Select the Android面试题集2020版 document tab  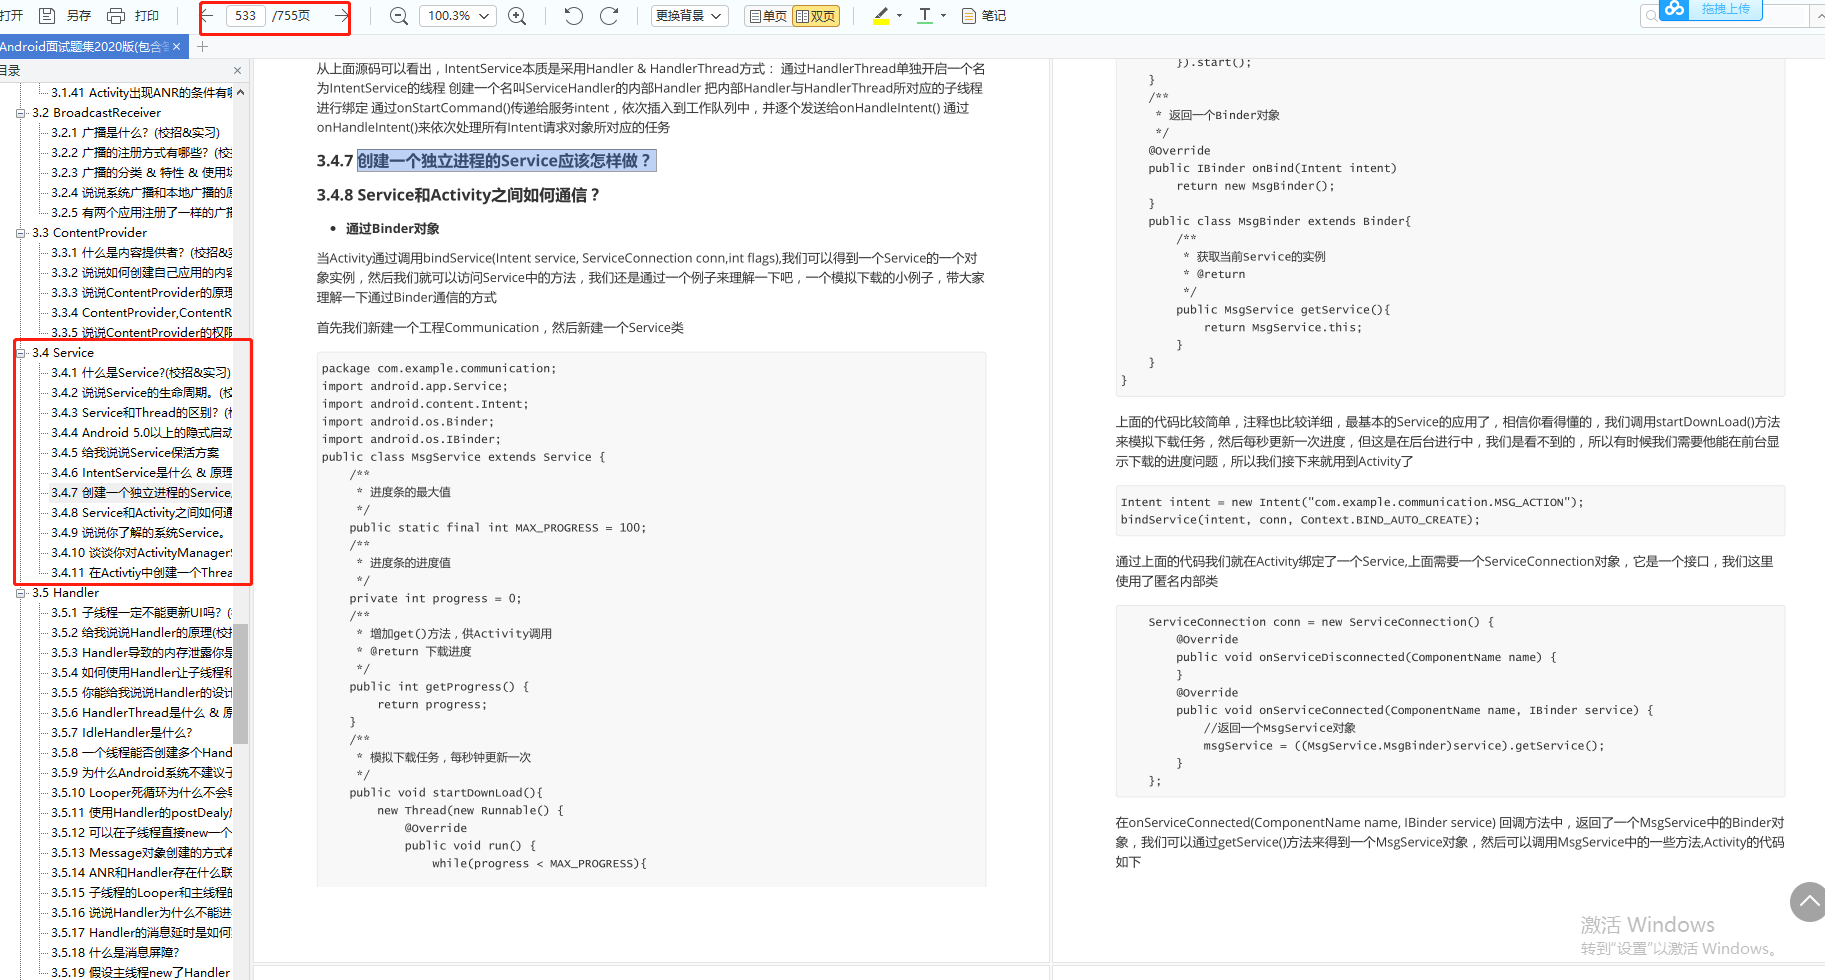(x=85, y=47)
